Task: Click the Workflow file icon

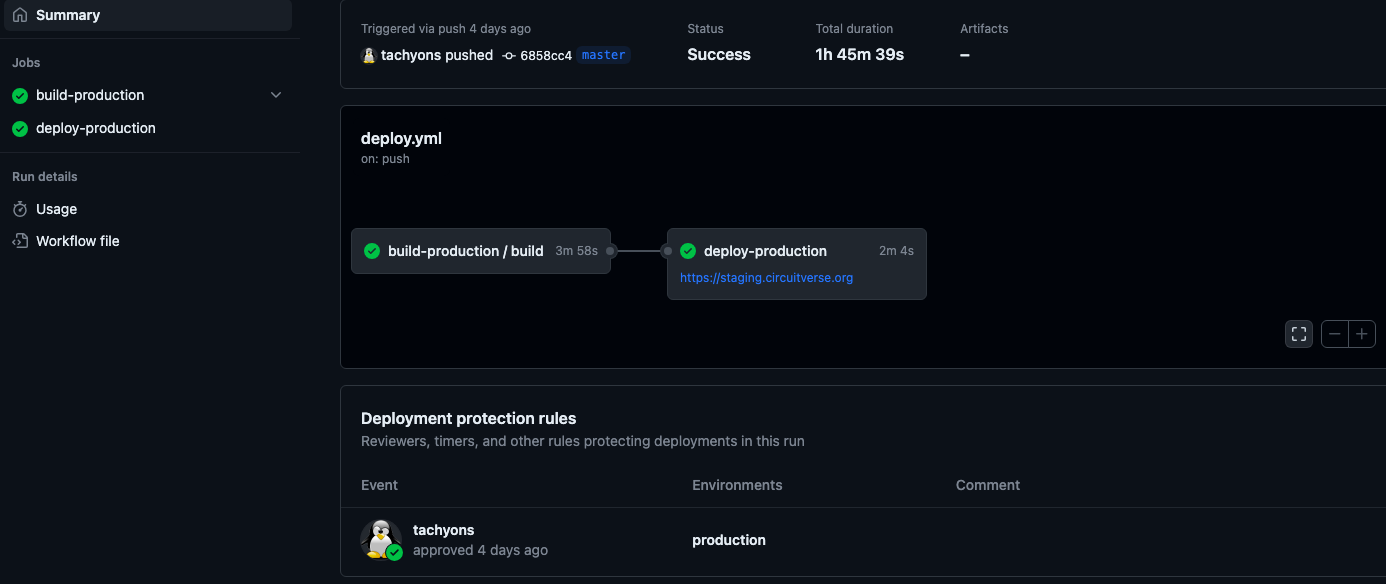Action: (20, 241)
